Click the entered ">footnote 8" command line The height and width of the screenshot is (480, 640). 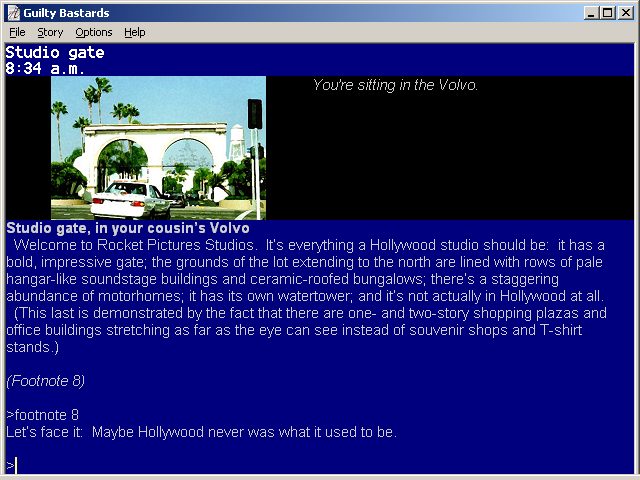coord(42,414)
